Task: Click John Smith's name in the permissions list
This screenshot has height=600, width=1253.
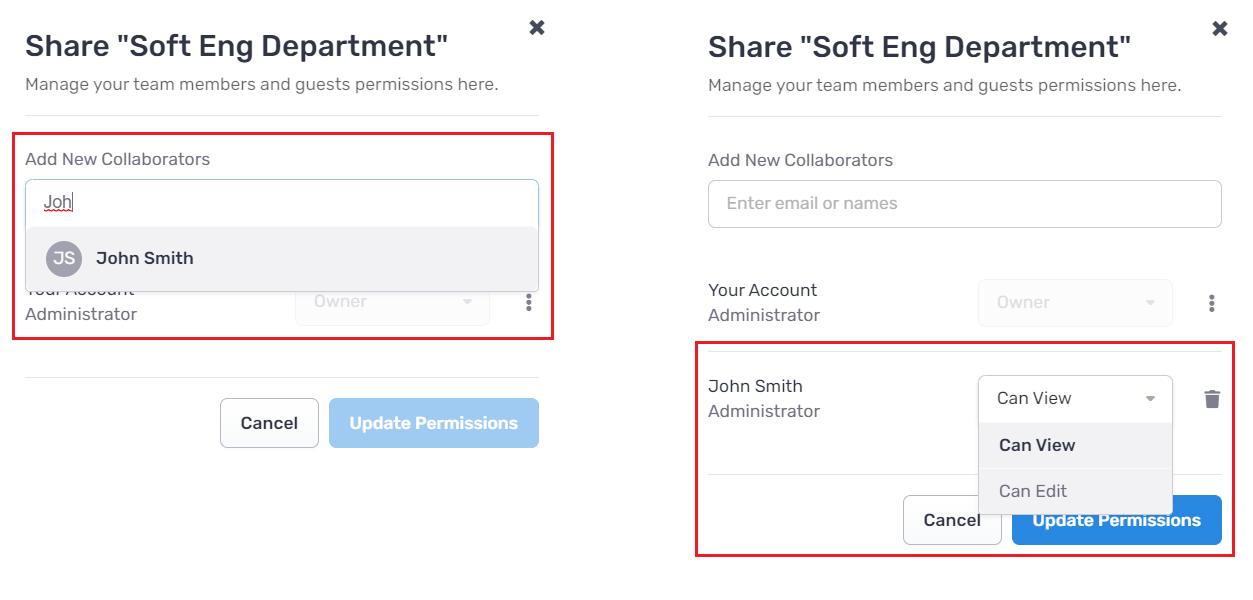Action: (x=755, y=386)
